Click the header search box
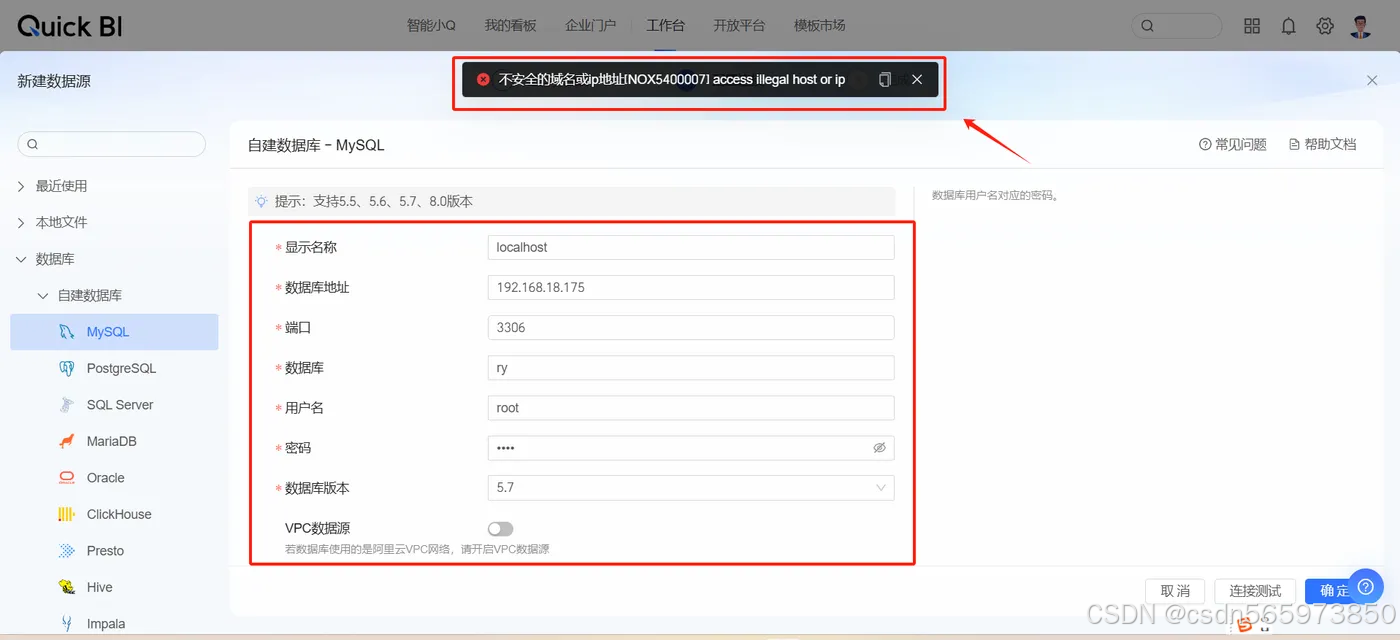 1176,26
